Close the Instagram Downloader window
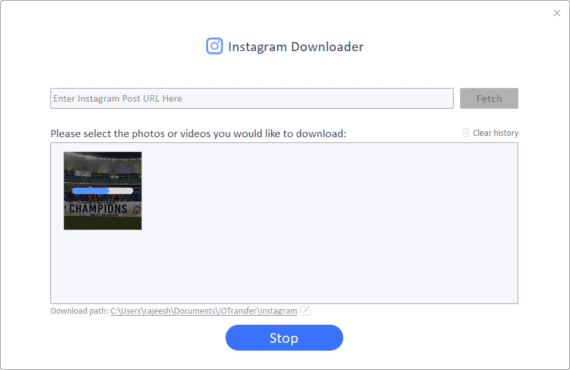570x370 pixels. pyautogui.click(x=557, y=13)
